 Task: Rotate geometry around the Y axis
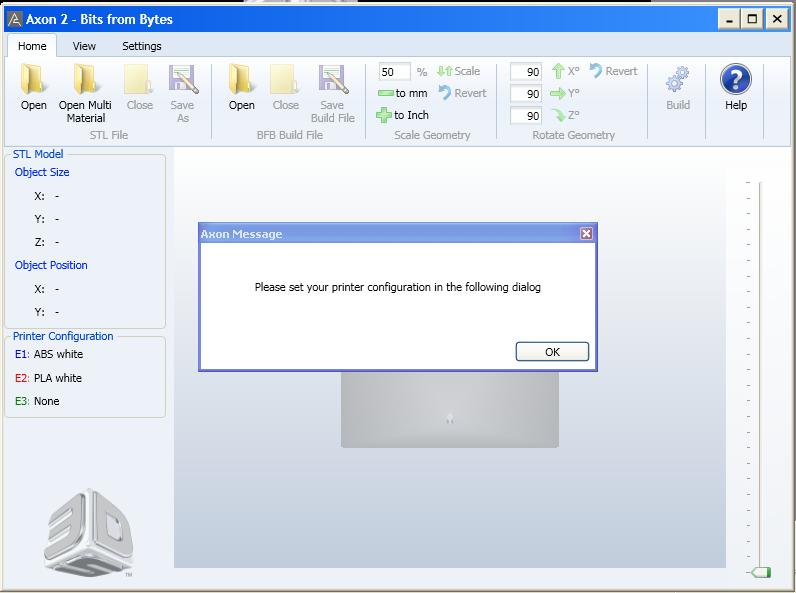(565, 93)
